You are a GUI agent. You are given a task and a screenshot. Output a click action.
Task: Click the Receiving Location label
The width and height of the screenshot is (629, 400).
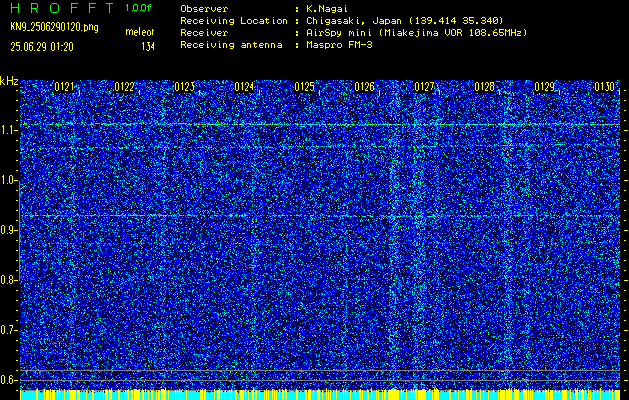234,20
